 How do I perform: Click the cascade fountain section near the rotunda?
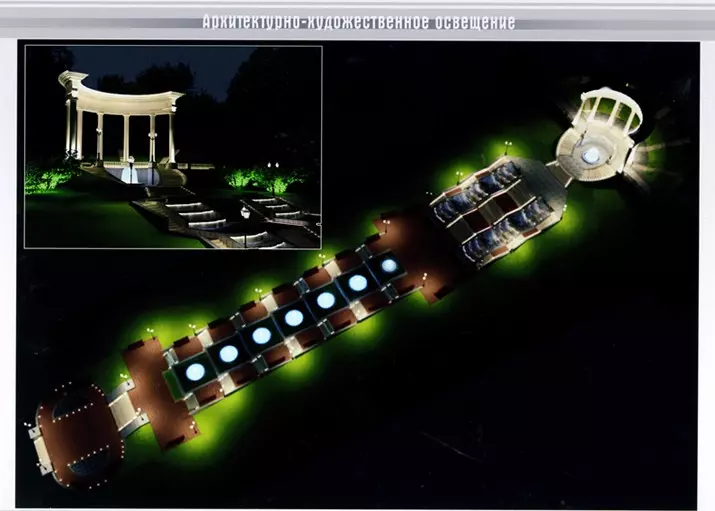coord(497,212)
